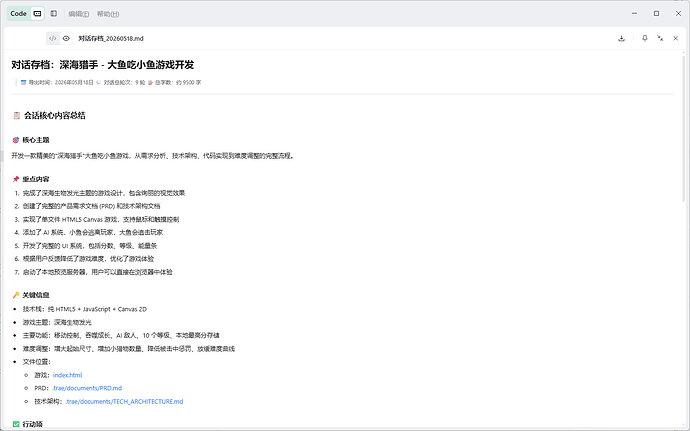Click the 会话核心内容总结 heading

pyautogui.click(x=55, y=115)
